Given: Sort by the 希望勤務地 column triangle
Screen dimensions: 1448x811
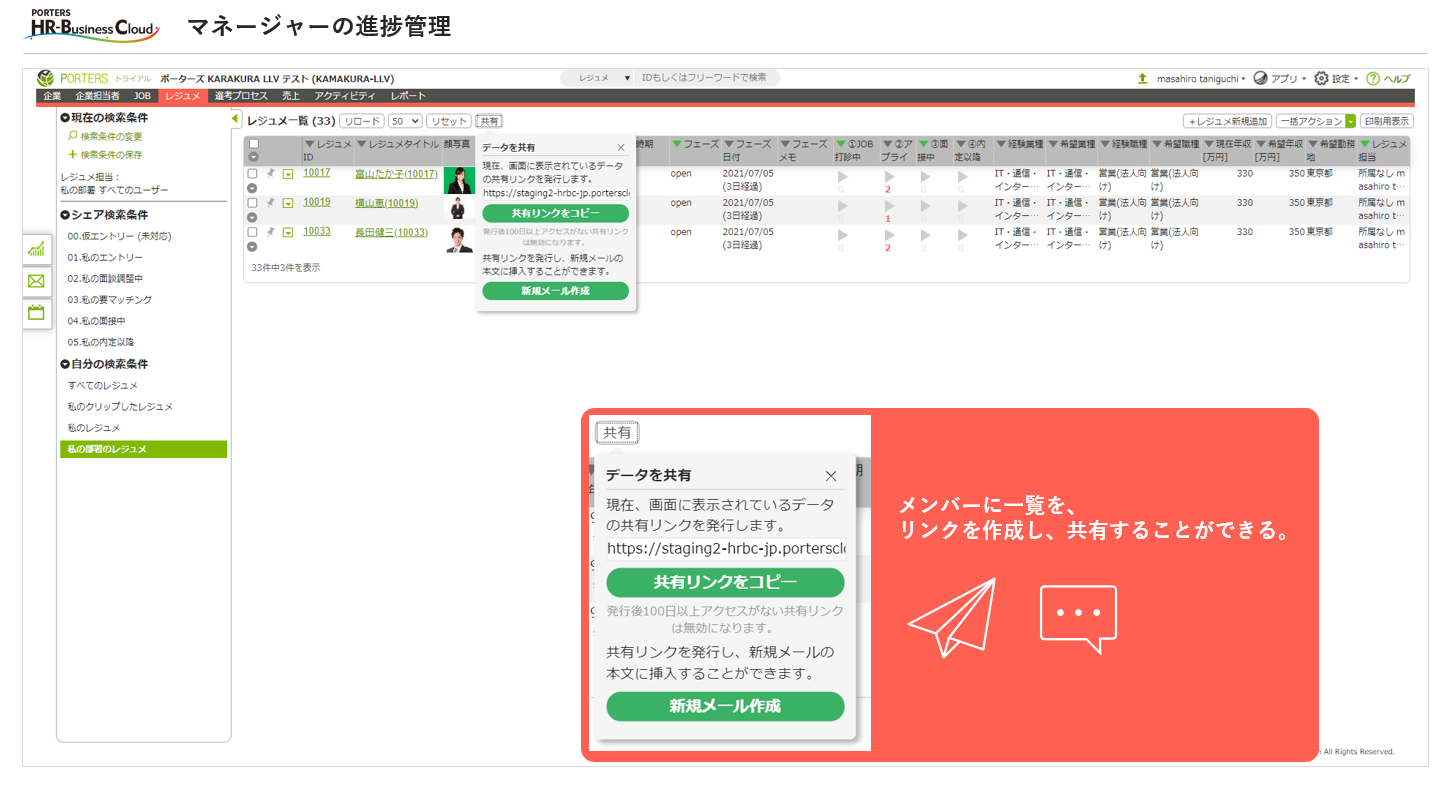Looking at the screenshot, I should click(x=1313, y=145).
